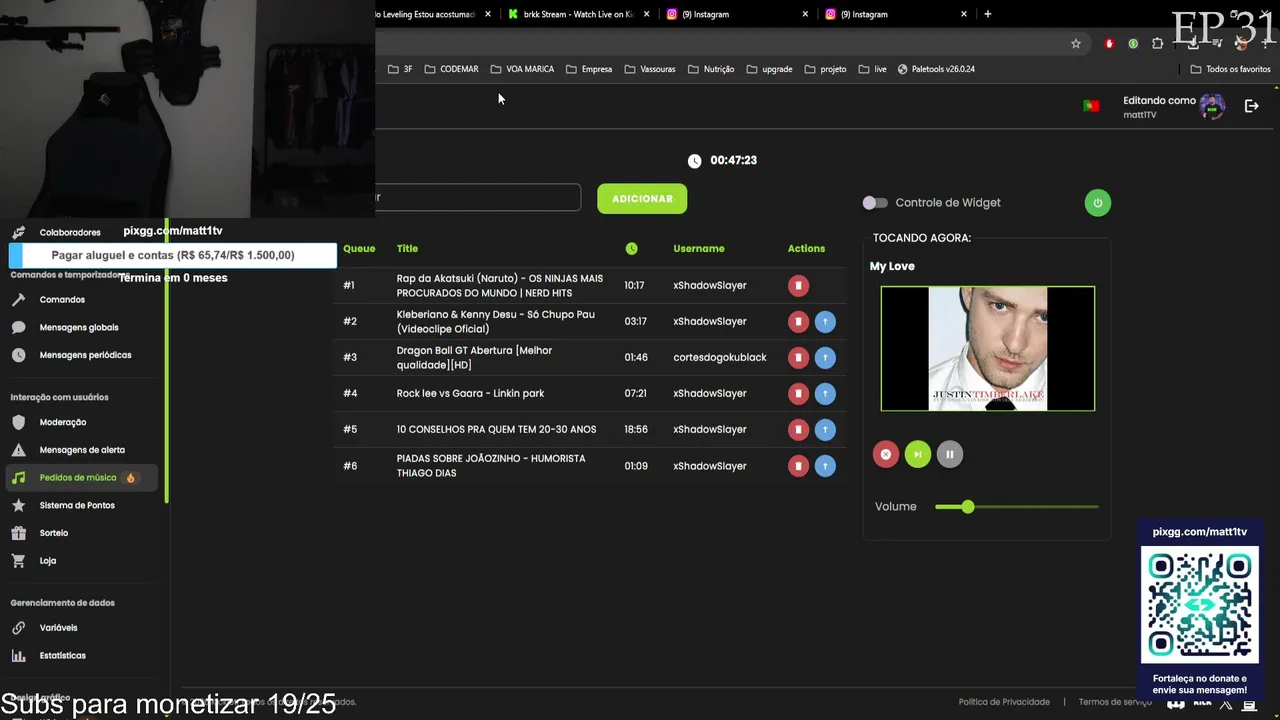Open Variáveis in the sidebar
The width and height of the screenshot is (1280, 720).
(58, 628)
